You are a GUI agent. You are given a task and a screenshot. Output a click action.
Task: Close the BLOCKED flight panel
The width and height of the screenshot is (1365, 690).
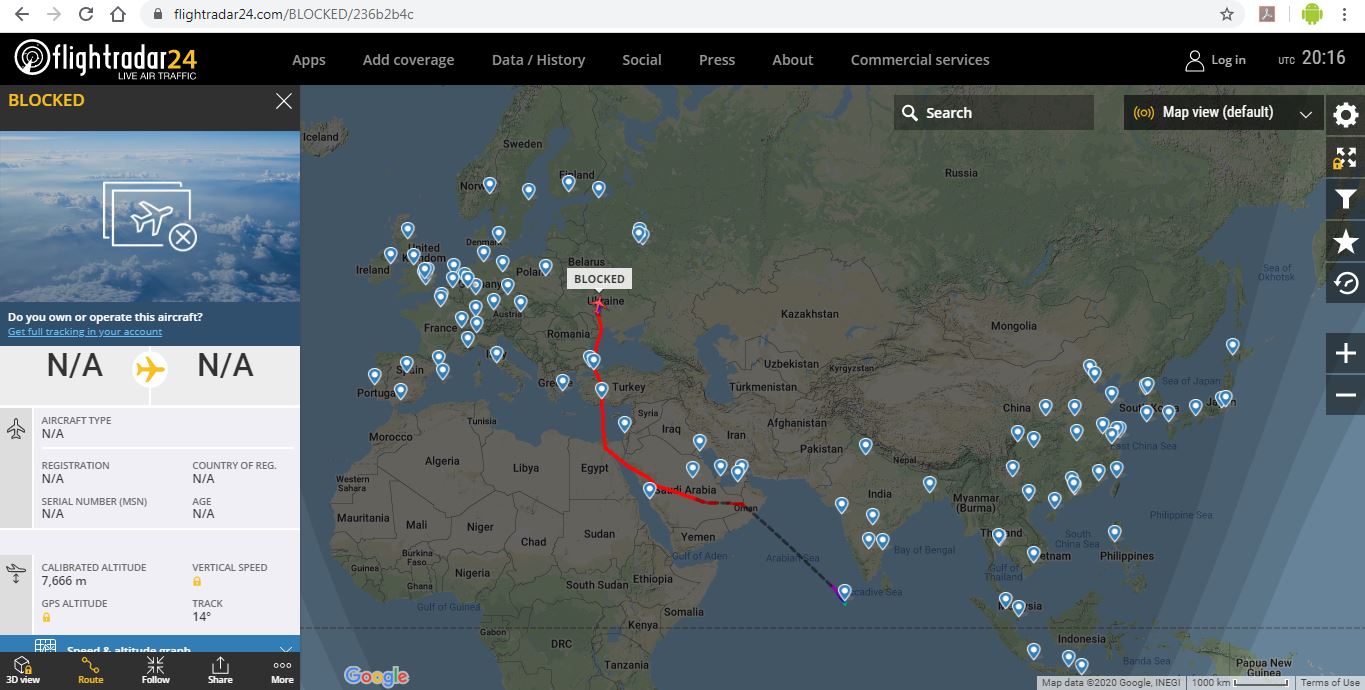click(284, 101)
